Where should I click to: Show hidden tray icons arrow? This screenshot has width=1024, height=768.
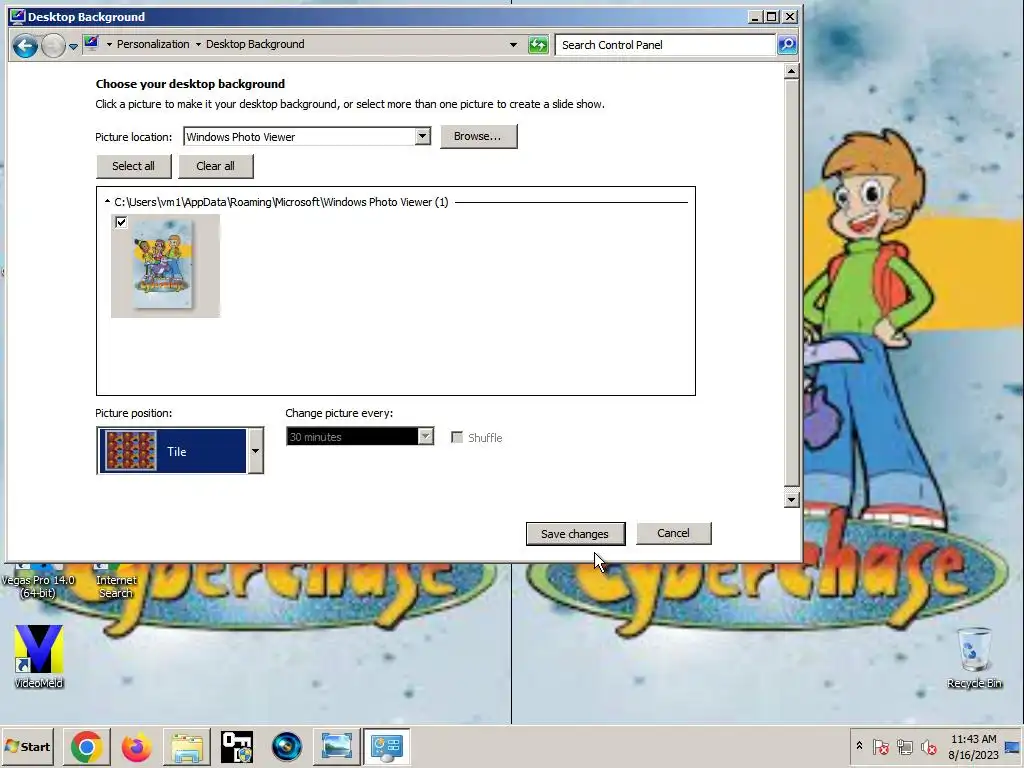pyautogui.click(x=859, y=746)
